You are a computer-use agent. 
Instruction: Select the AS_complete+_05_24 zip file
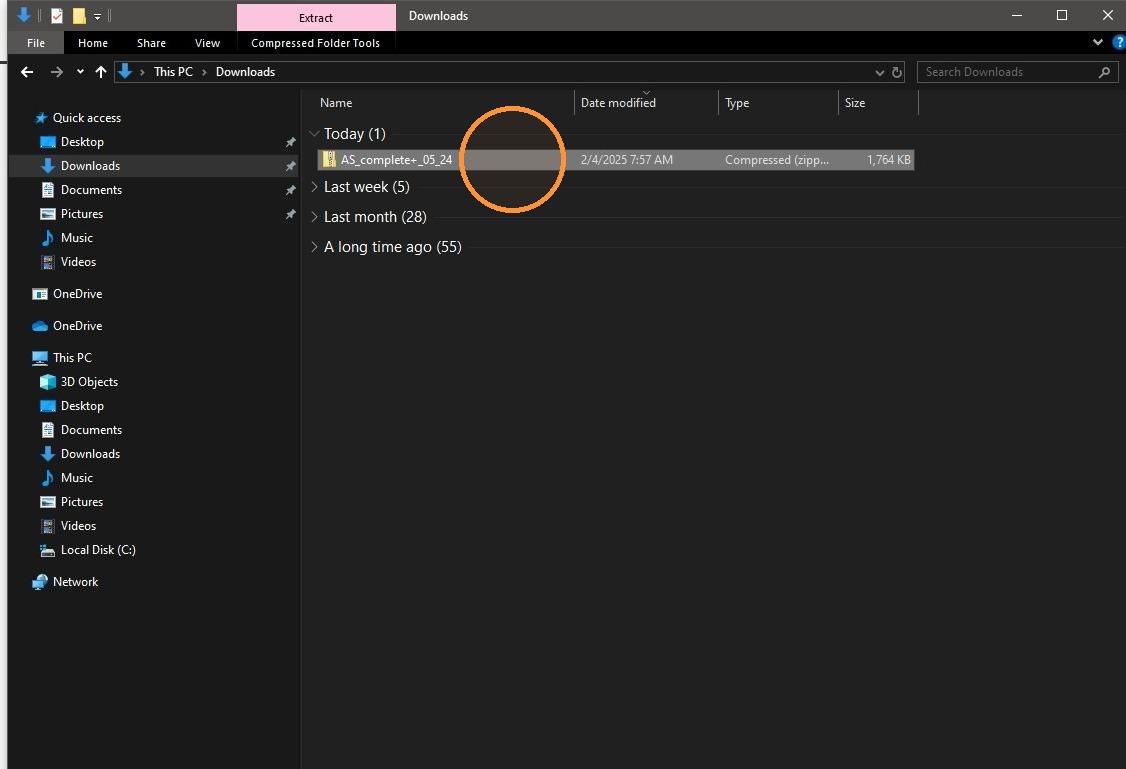615,159
